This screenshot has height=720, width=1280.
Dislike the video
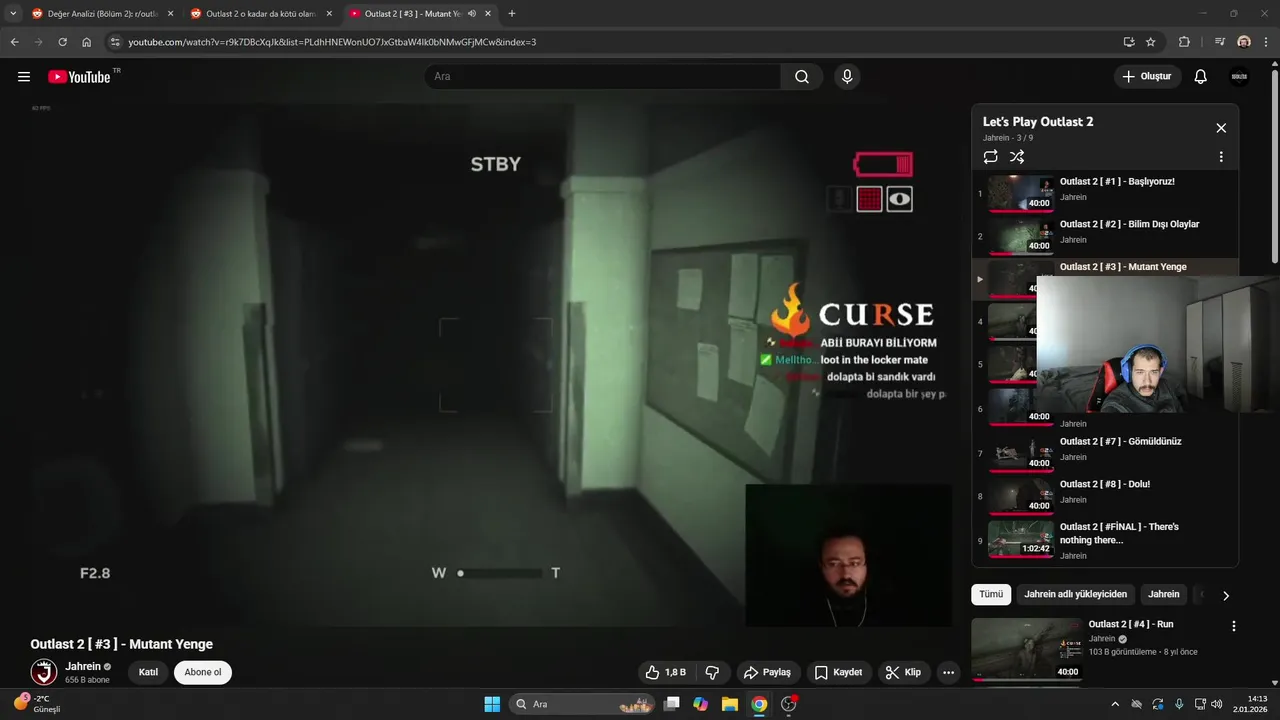click(x=713, y=672)
